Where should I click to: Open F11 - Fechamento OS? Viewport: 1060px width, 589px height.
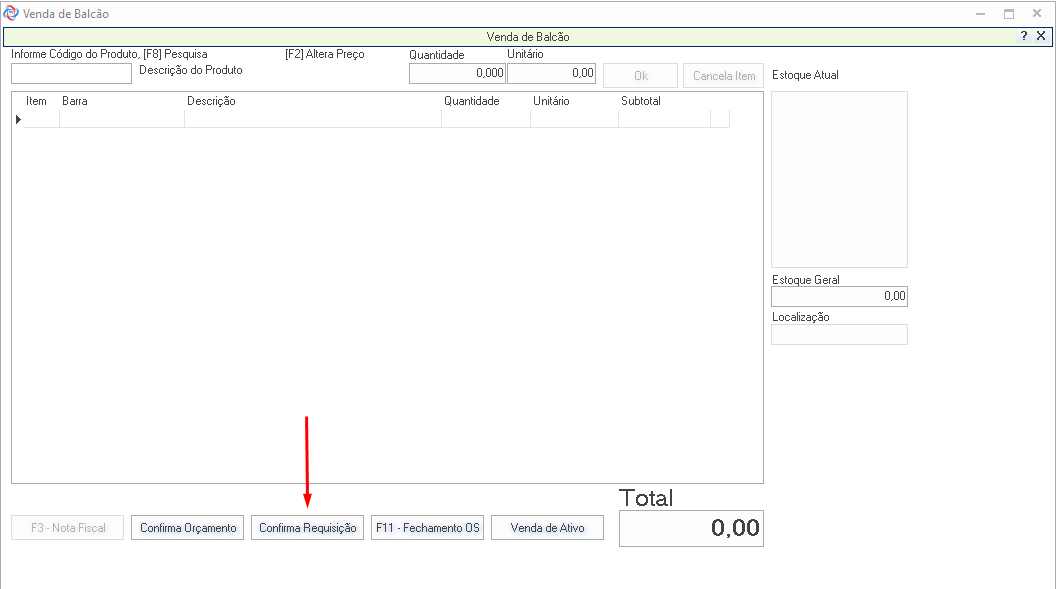coord(427,528)
